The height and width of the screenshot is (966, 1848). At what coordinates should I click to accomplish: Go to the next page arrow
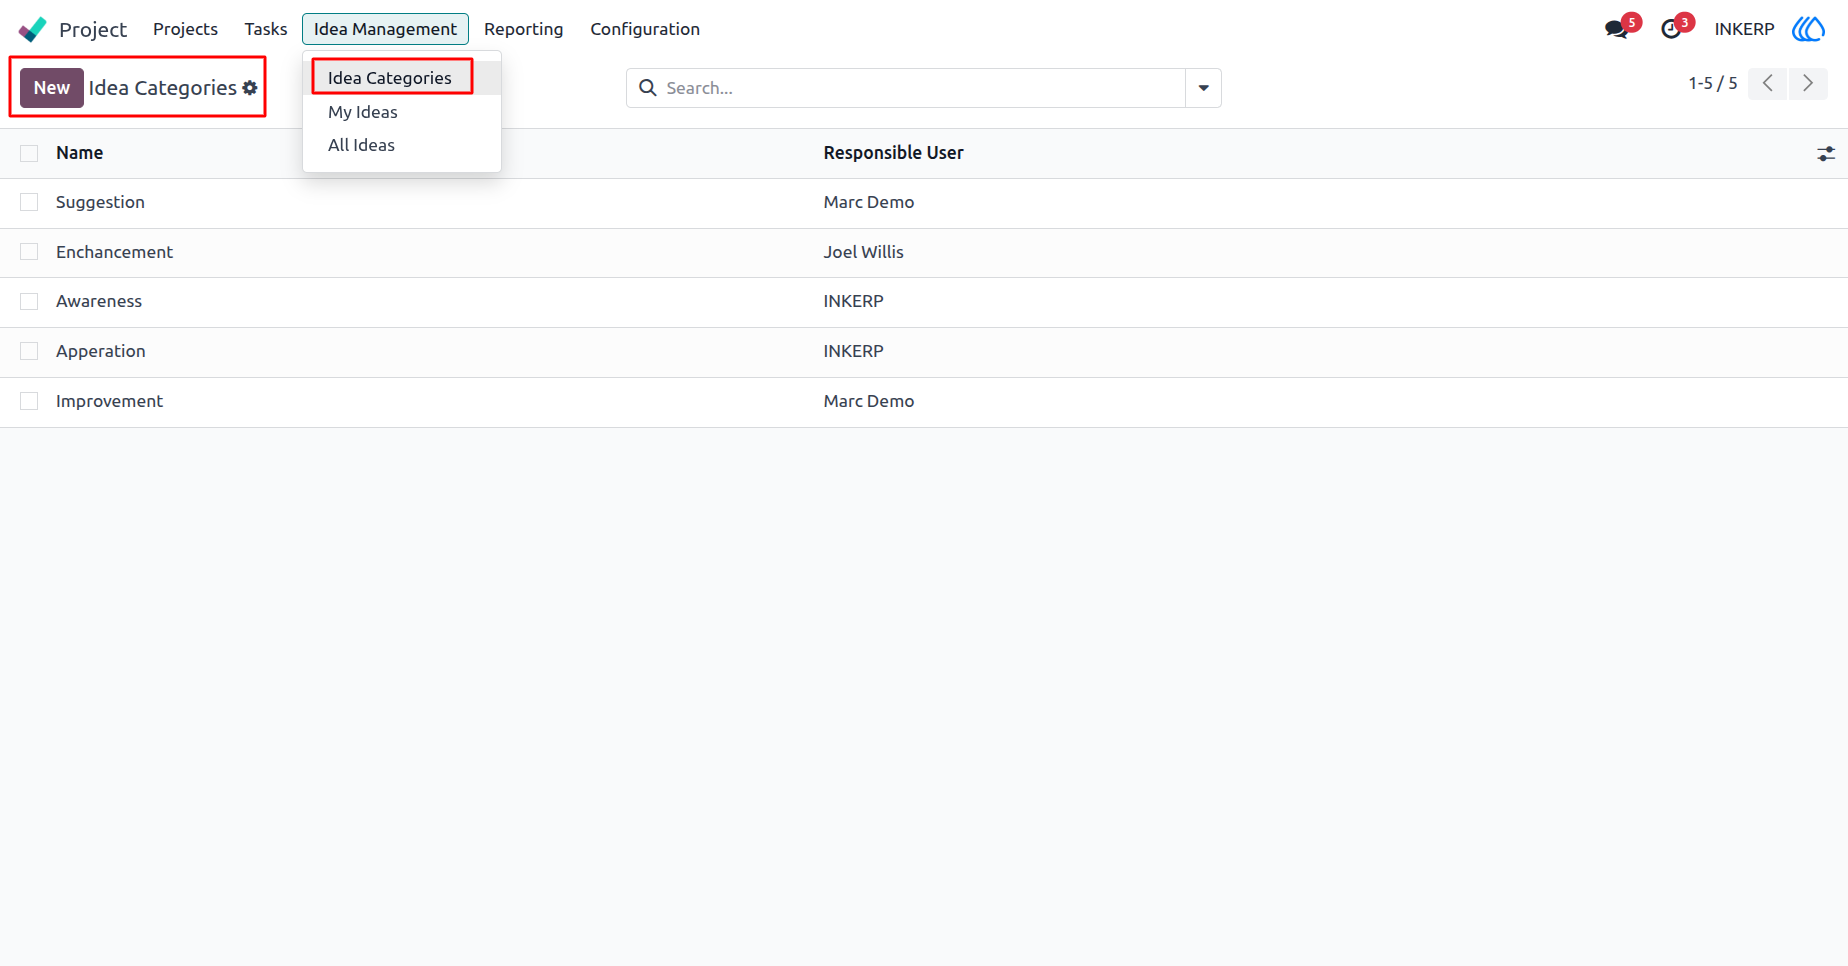tap(1808, 84)
